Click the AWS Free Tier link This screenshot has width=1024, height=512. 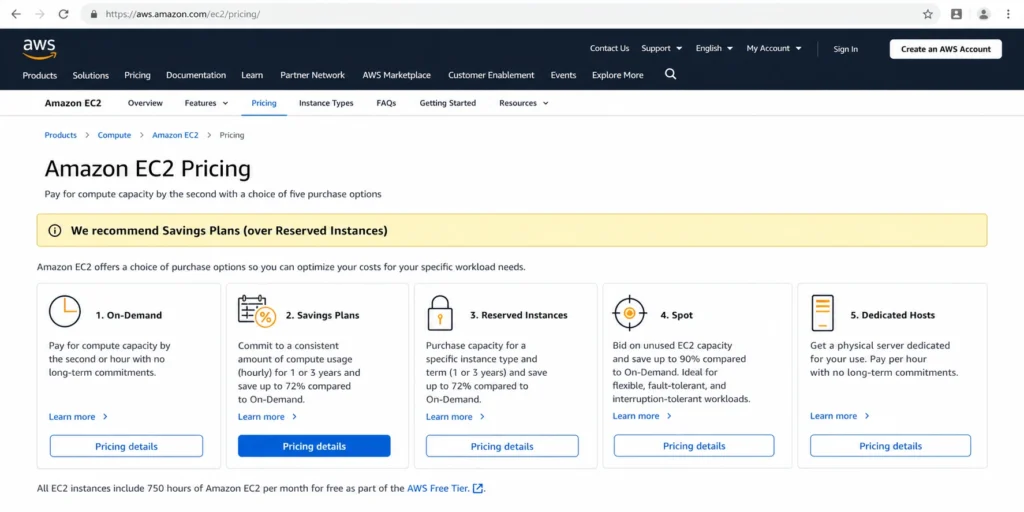pyautogui.click(x=438, y=488)
